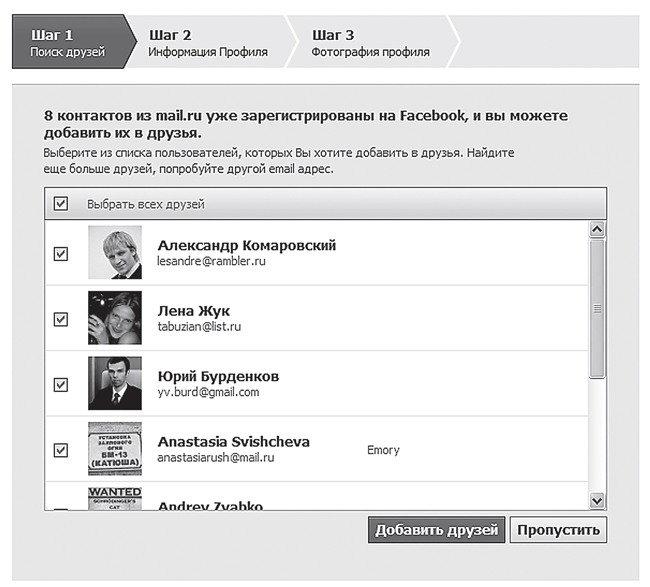Click the scrollbar down arrow
This screenshot has width=650, height=587.
tap(597, 501)
